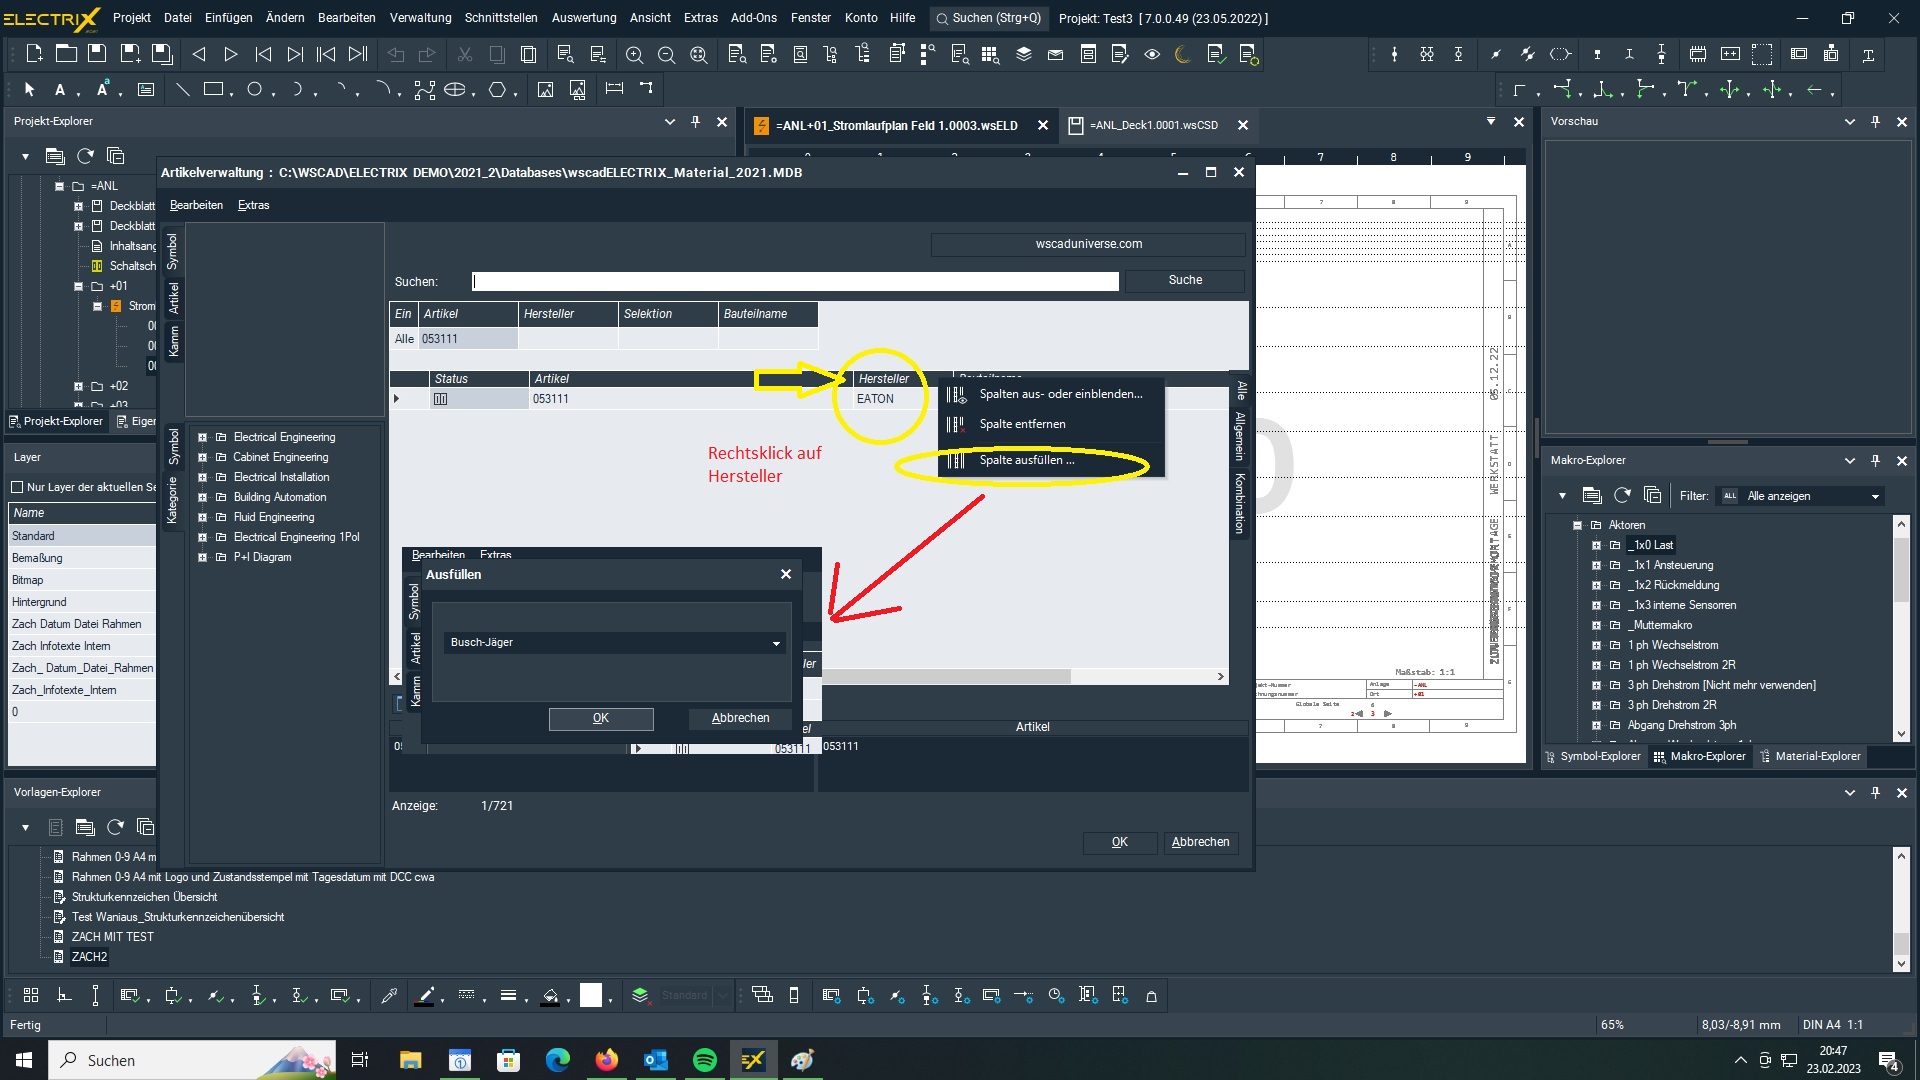Screen dimensions: 1920x1080
Task: Click the Suchen (Strg+Q) search box
Action: click(988, 18)
